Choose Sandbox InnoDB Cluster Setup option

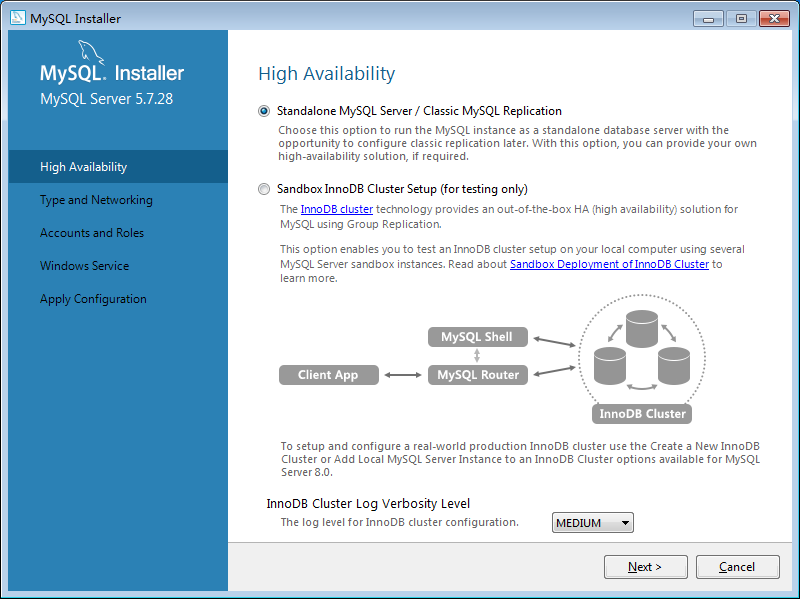pos(264,189)
